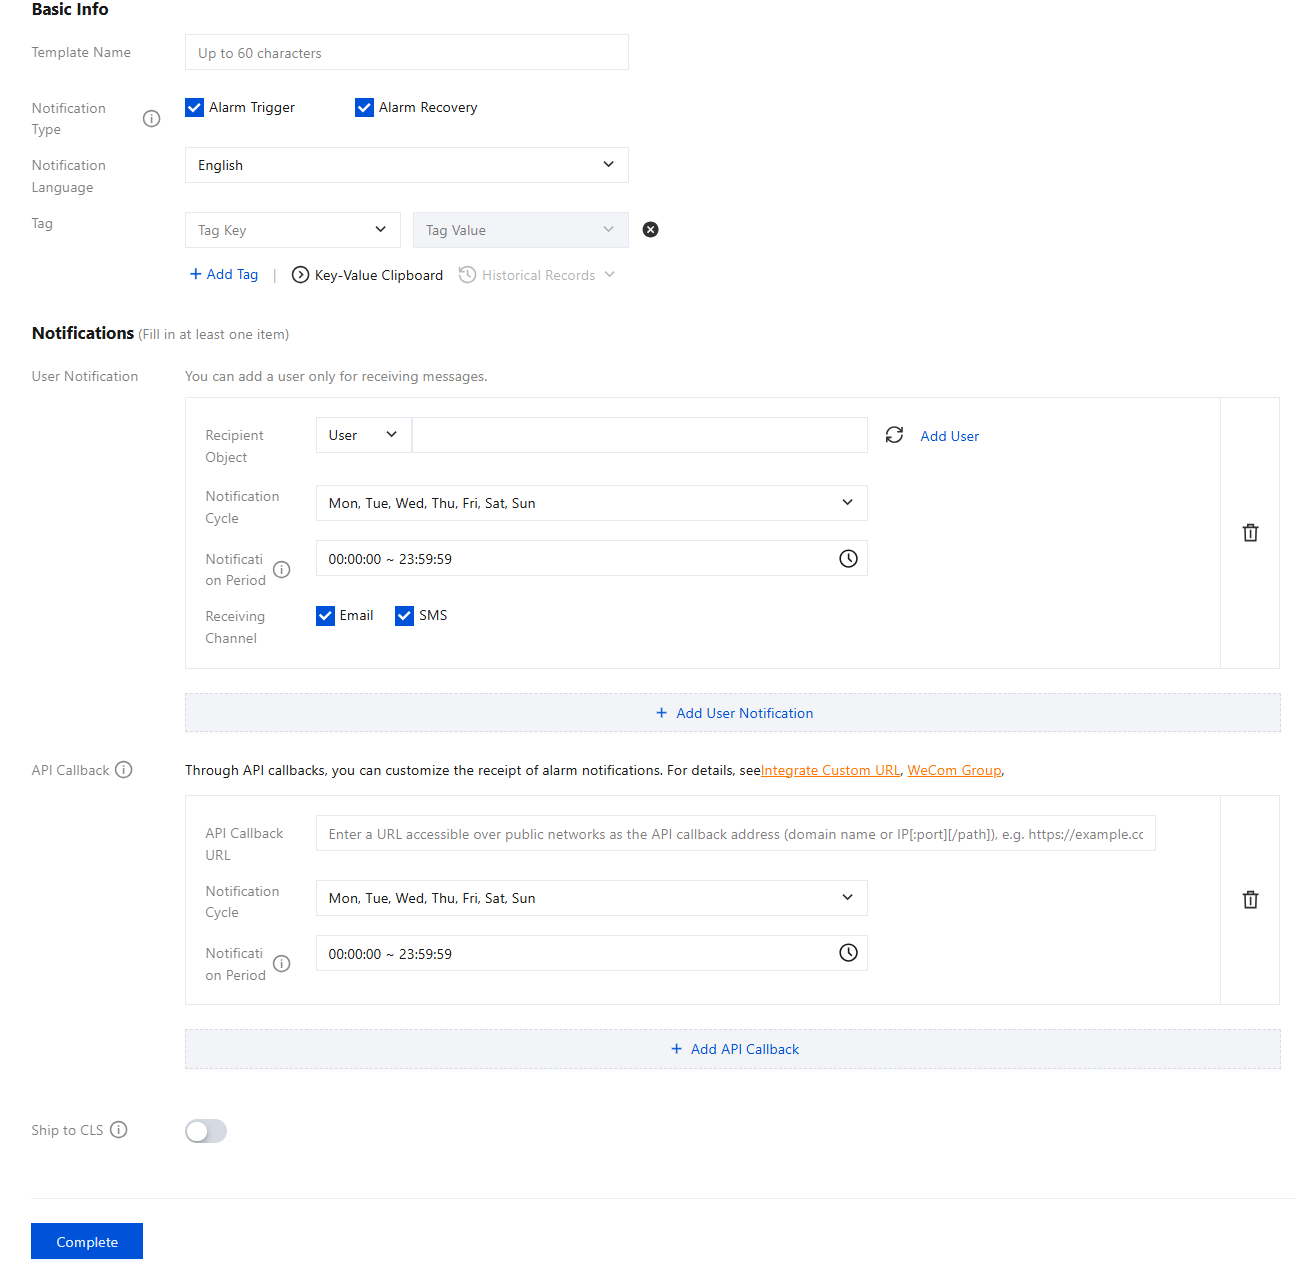
Task: Open the Notification Language dropdown
Action: 406,165
